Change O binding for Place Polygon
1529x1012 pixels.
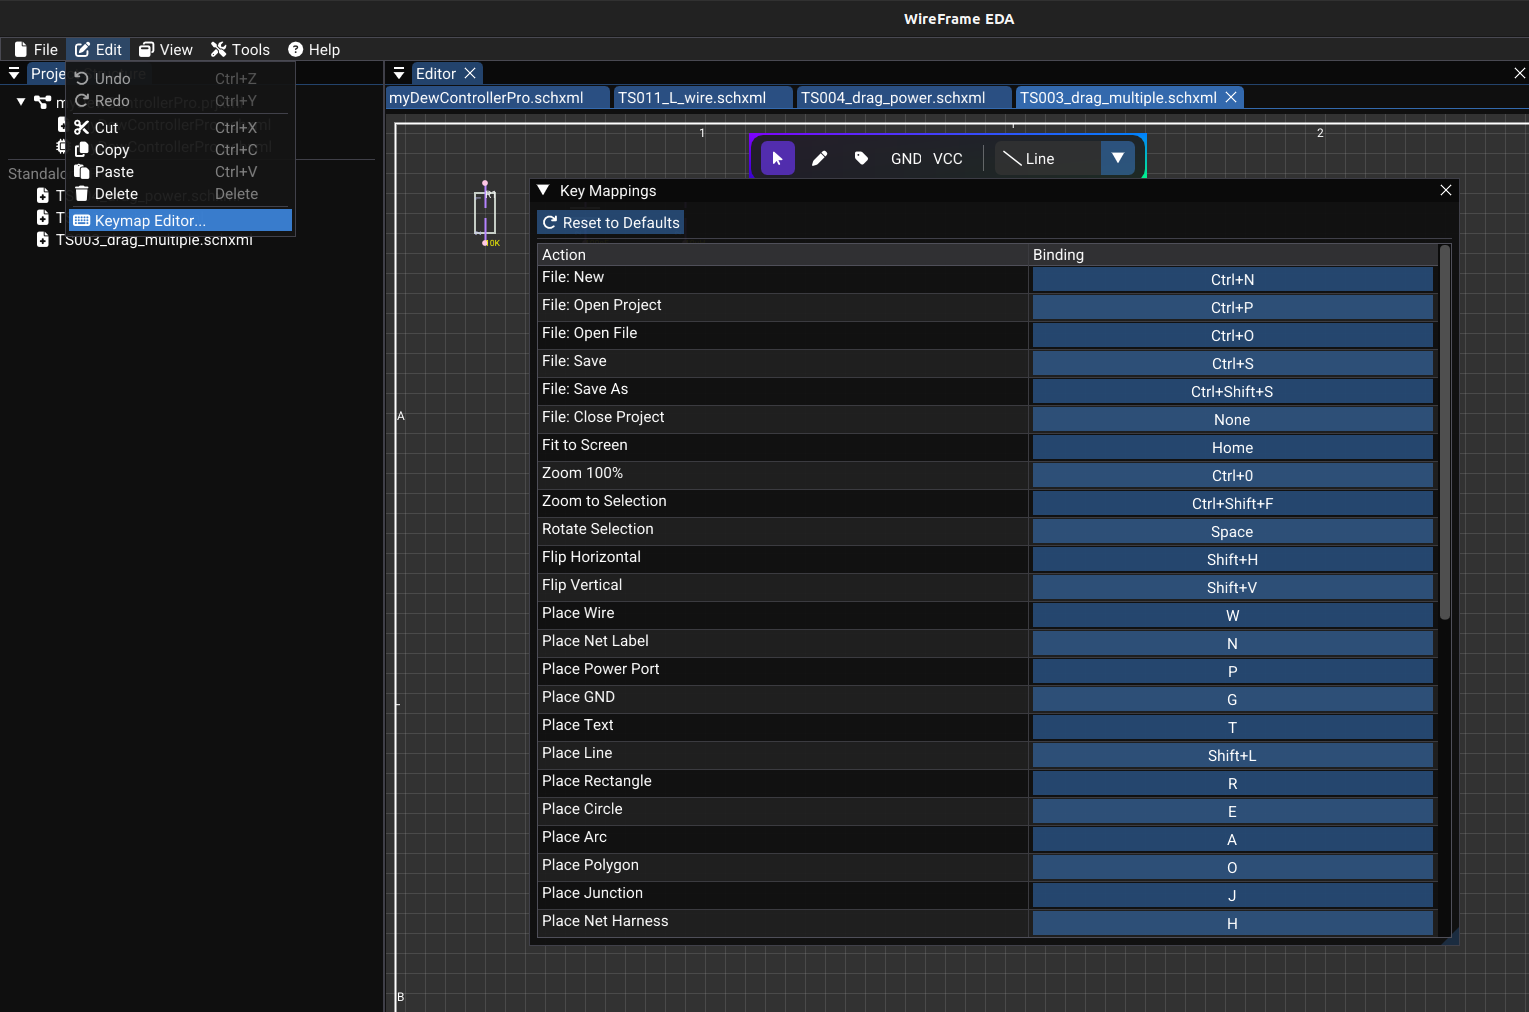pos(1232,868)
